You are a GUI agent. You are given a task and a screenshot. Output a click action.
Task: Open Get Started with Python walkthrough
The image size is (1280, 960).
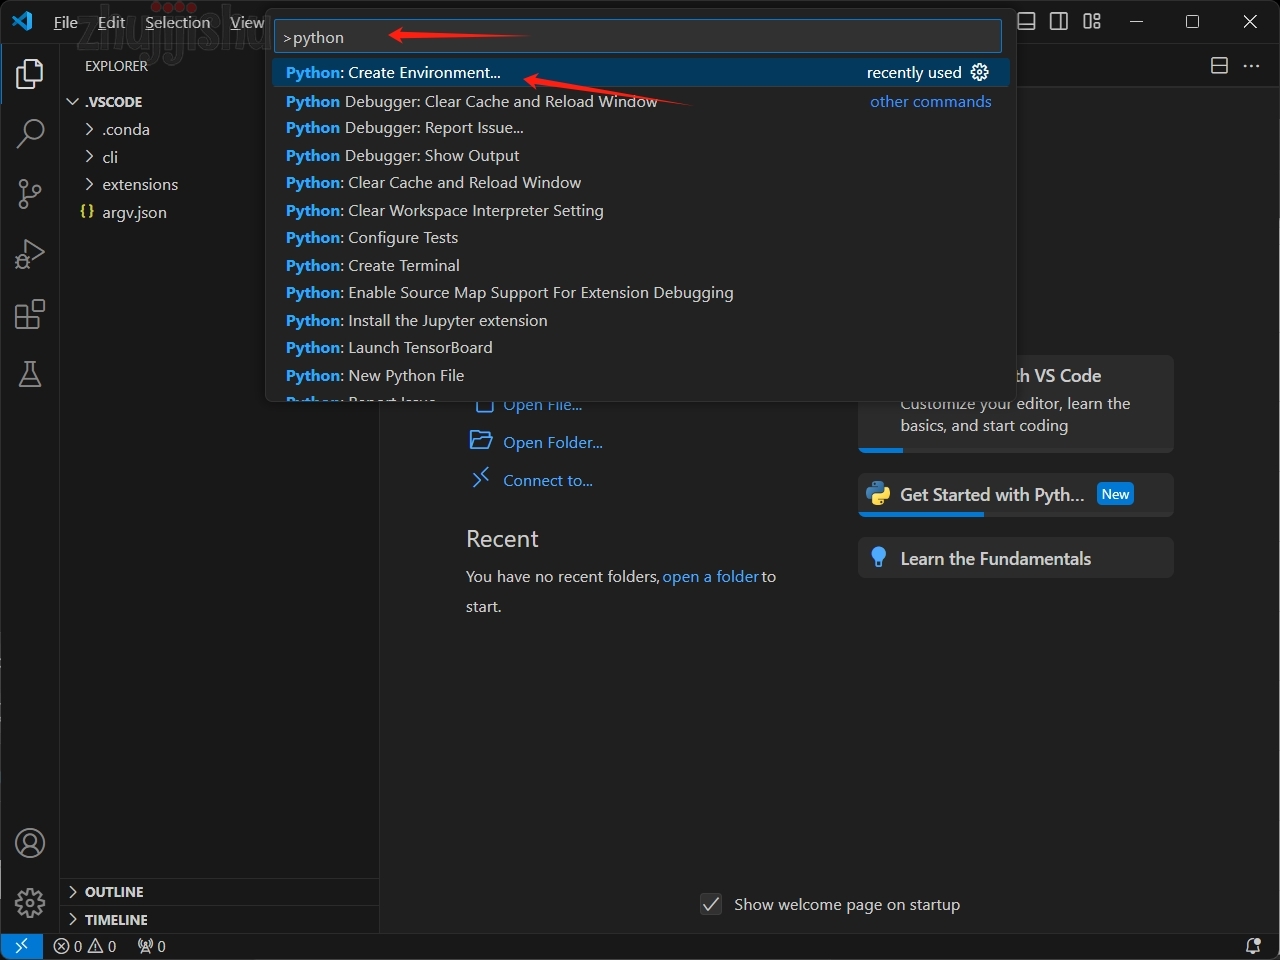(1016, 494)
